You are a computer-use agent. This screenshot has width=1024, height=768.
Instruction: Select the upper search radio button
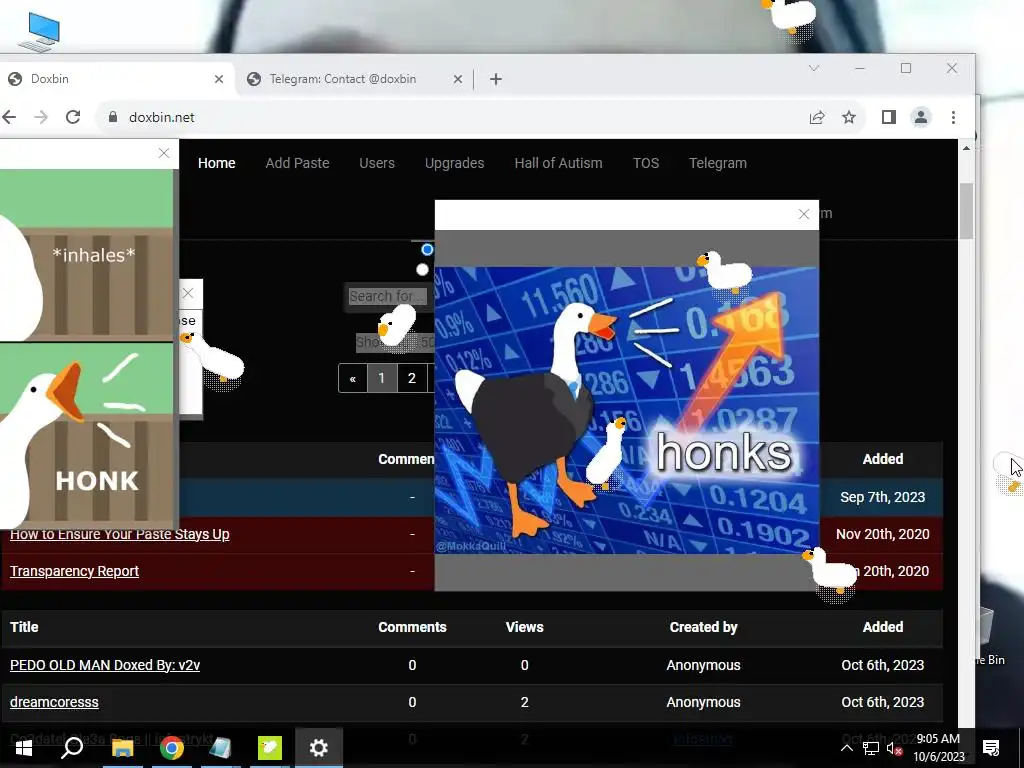[427, 249]
